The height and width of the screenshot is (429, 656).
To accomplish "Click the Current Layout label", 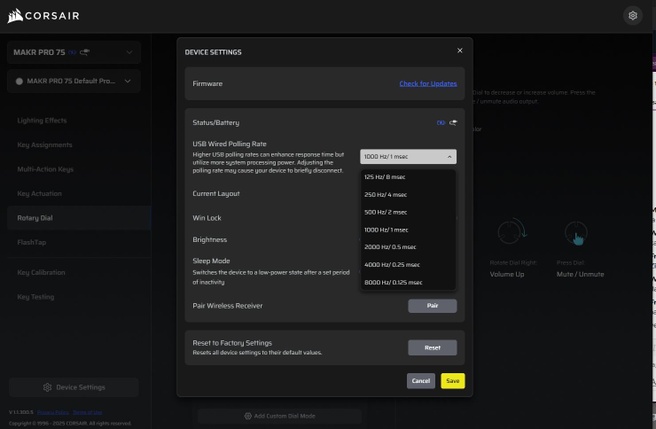I will click(216, 193).
